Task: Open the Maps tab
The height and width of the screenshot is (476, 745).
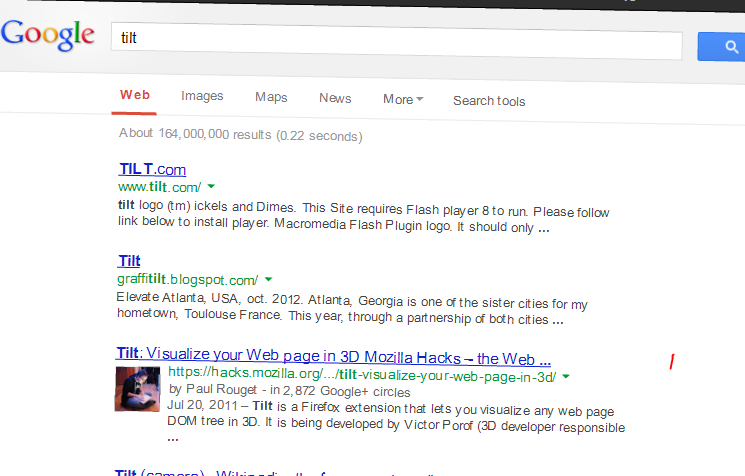Action: pos(271,98)
